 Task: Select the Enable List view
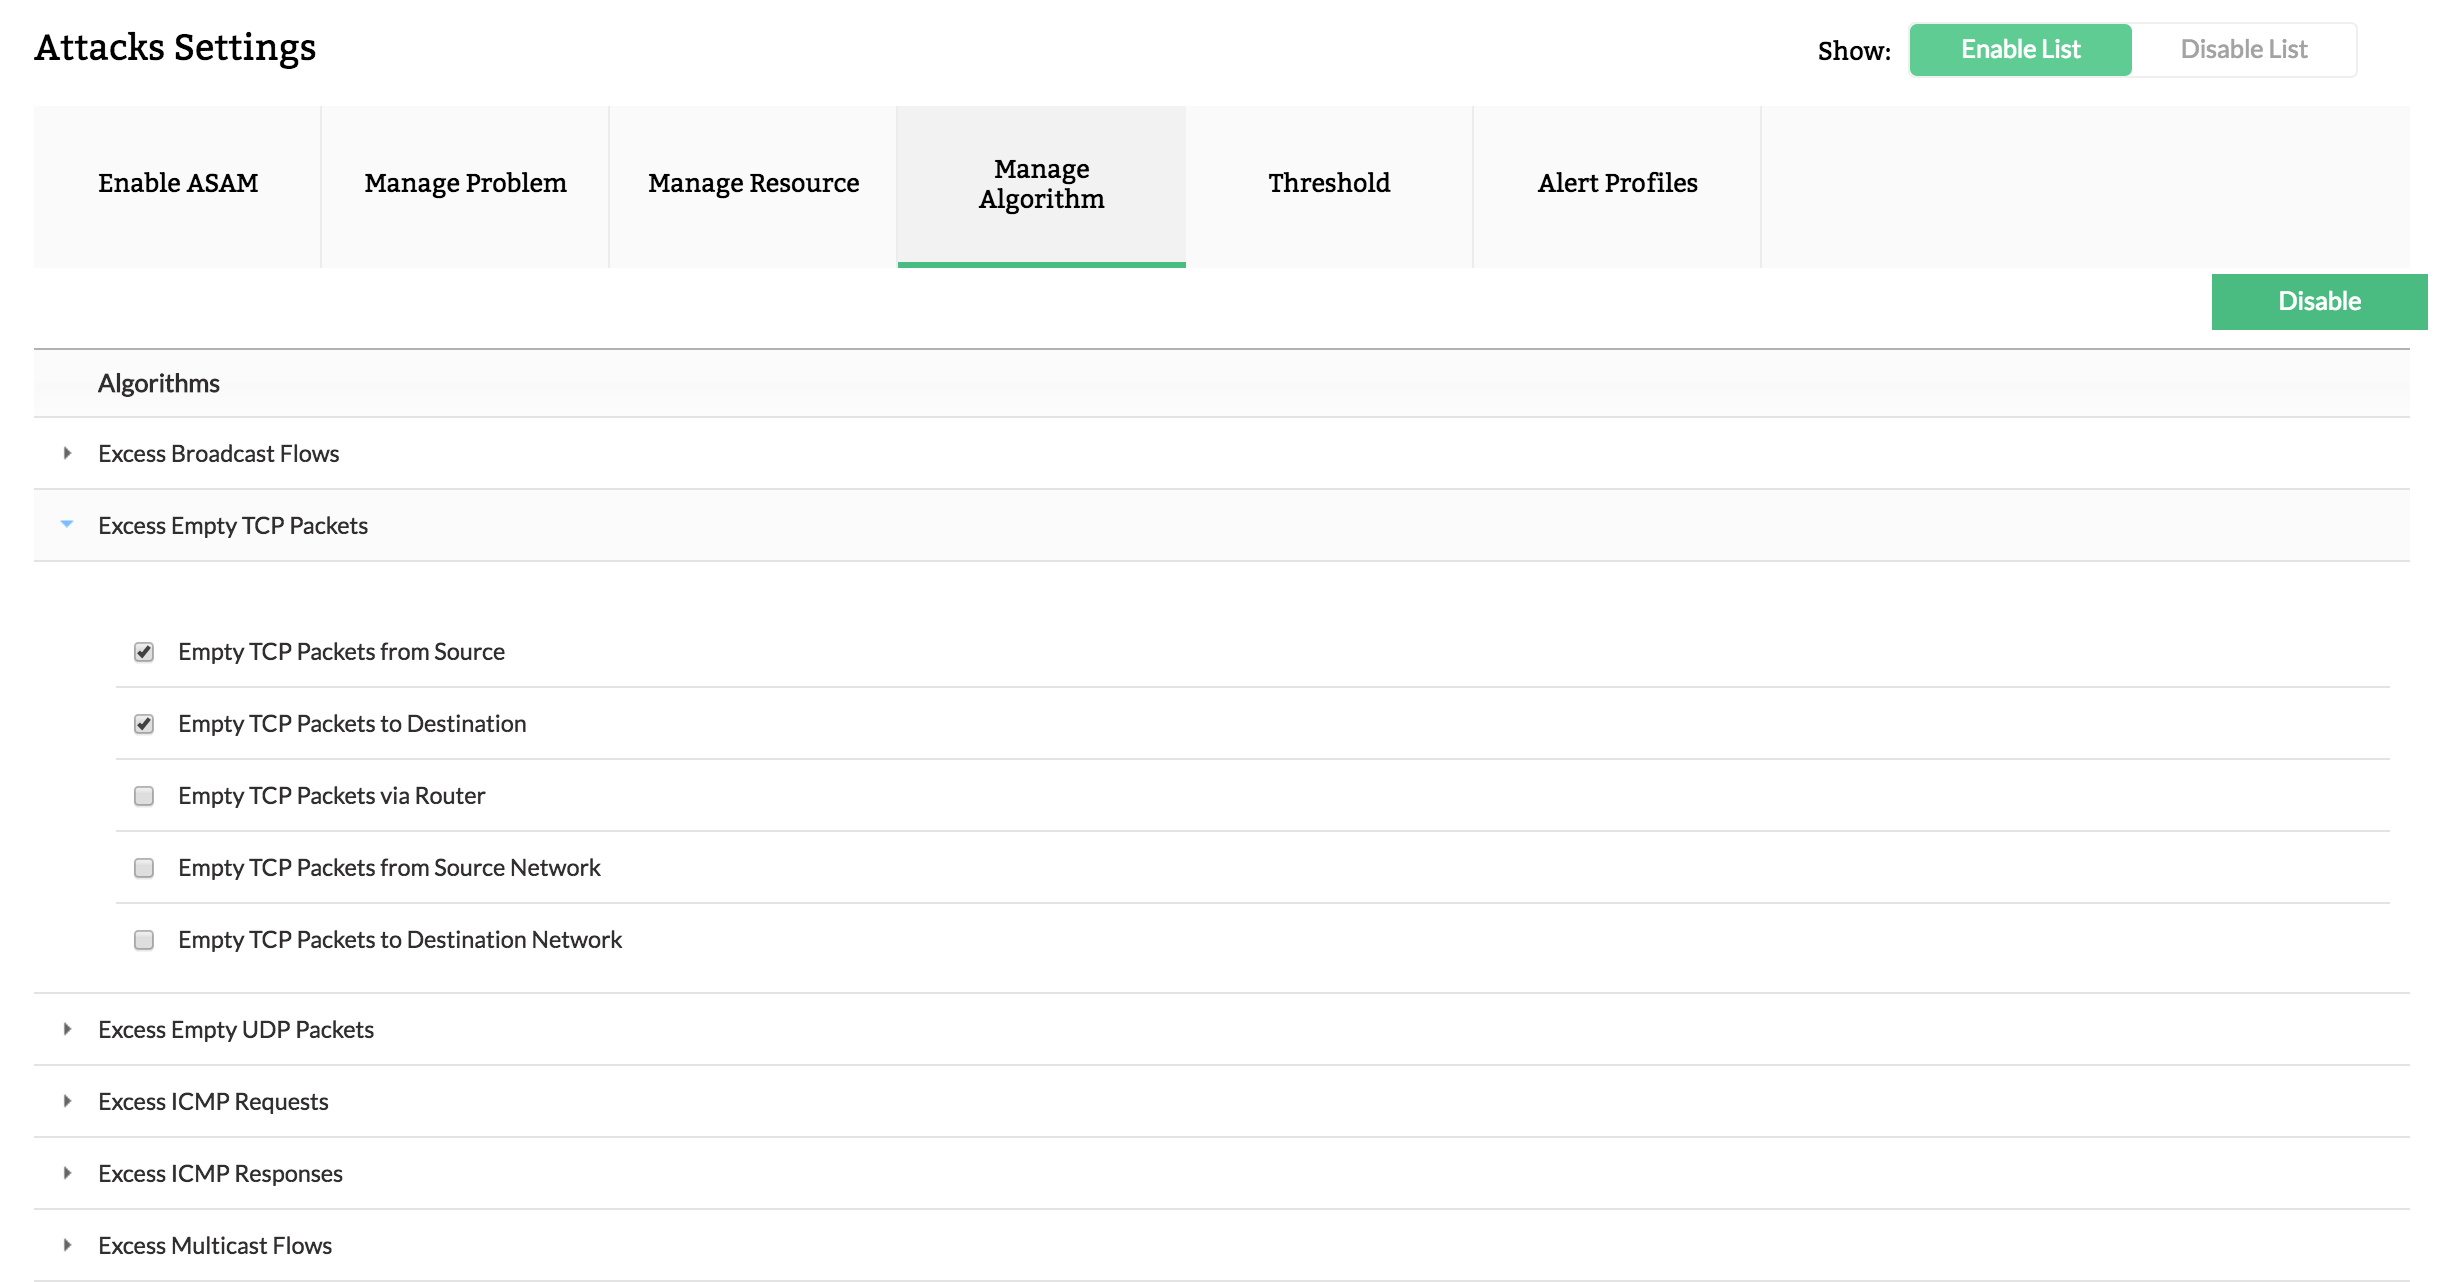point(2020,50)
